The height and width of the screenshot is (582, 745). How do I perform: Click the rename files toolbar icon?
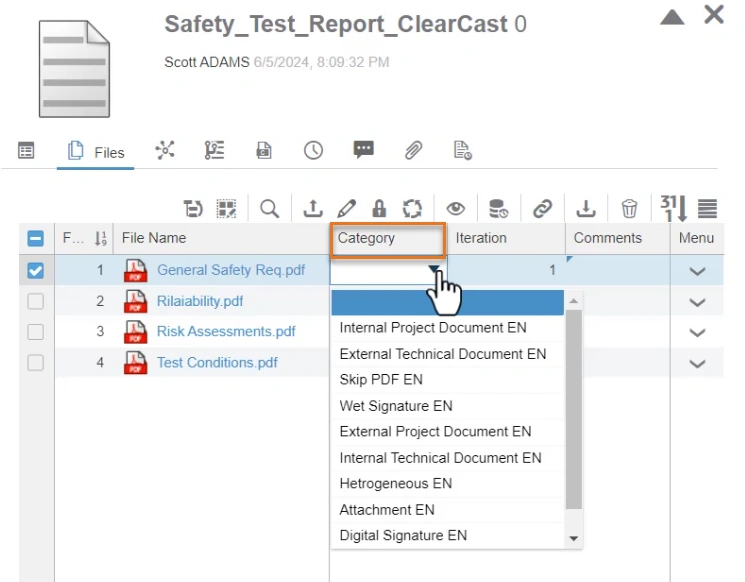click(x=193, y=209)
